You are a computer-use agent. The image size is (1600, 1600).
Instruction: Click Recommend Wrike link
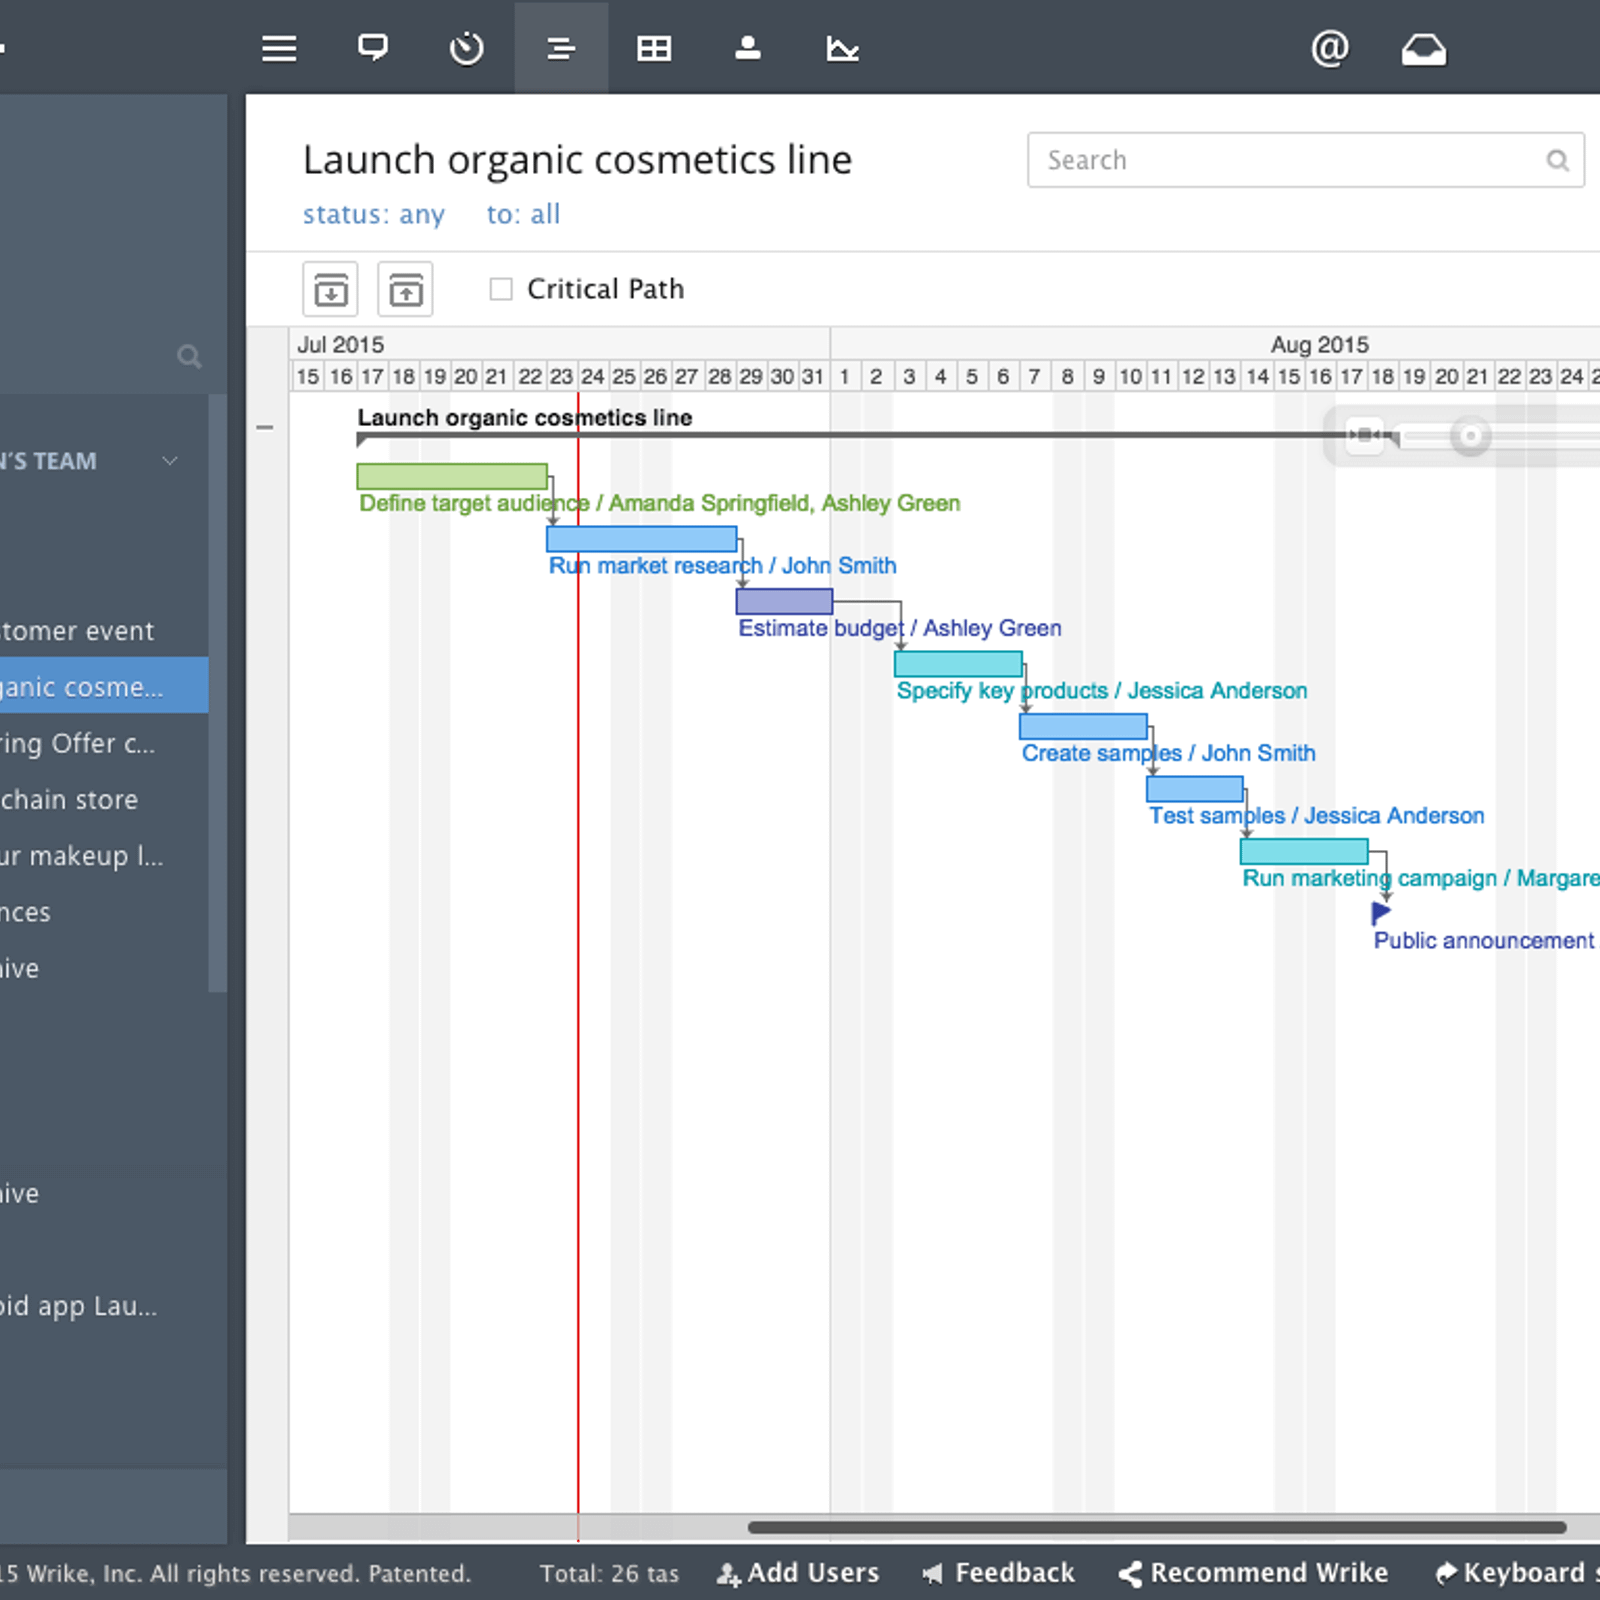point(1253,1573)
